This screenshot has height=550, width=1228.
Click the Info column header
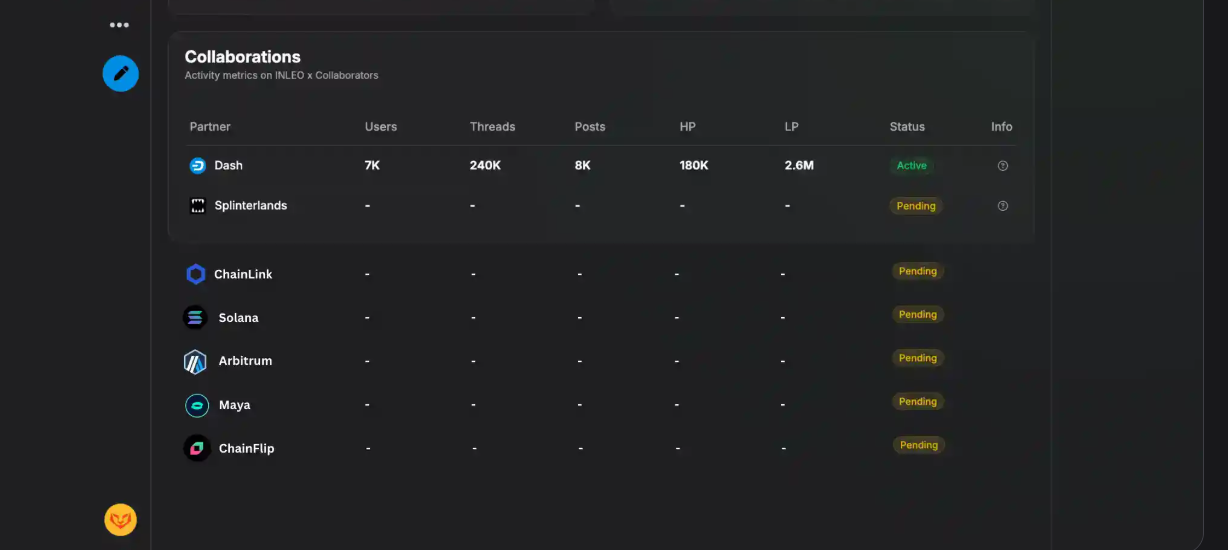(1002, 127)
